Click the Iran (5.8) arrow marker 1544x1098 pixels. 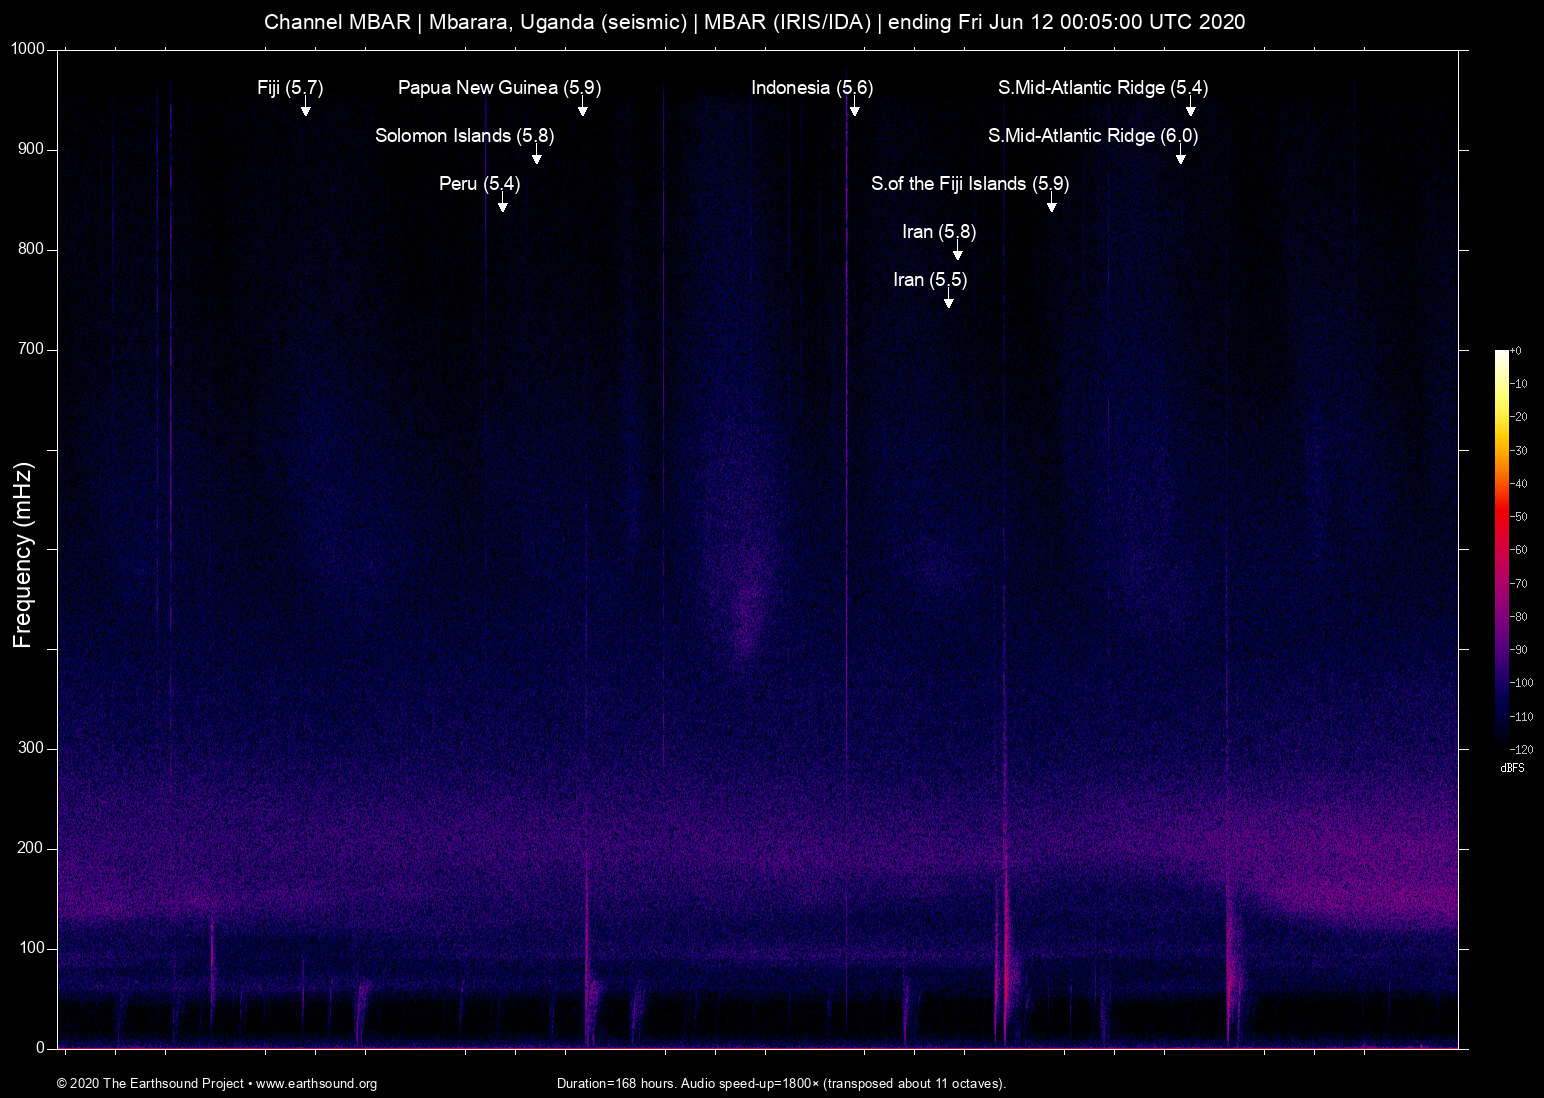click(x=957, y=254)
